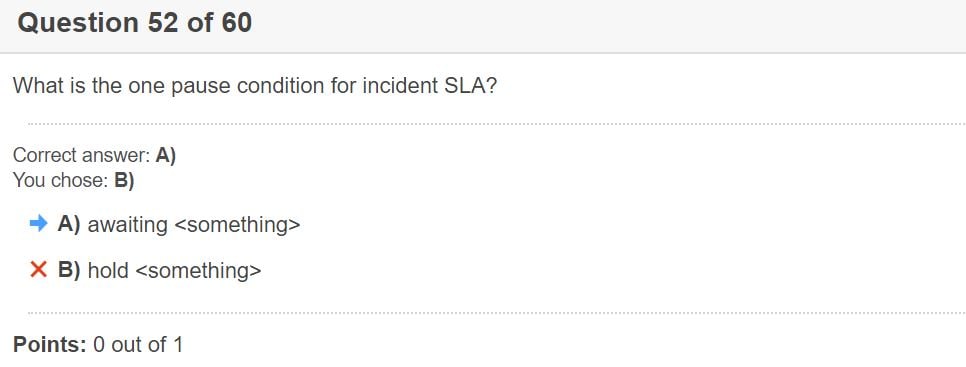Click the "Question 52 of 60" heading

pos(134,23)
